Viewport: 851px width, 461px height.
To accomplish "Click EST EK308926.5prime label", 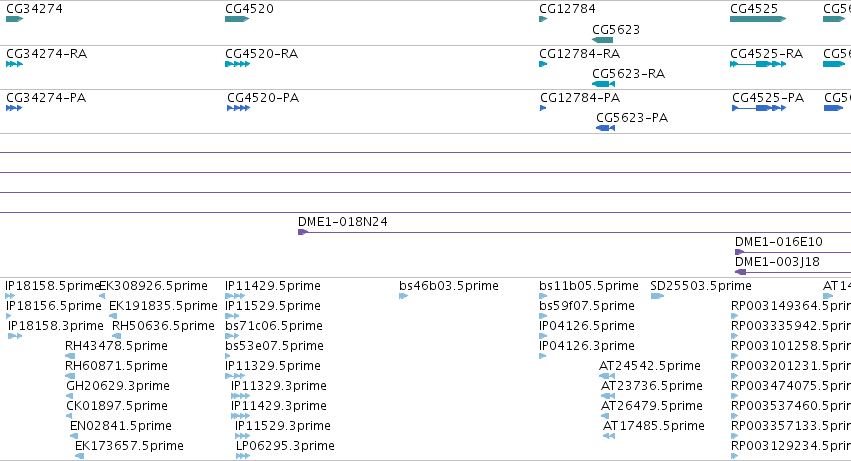I will point(154,286).
